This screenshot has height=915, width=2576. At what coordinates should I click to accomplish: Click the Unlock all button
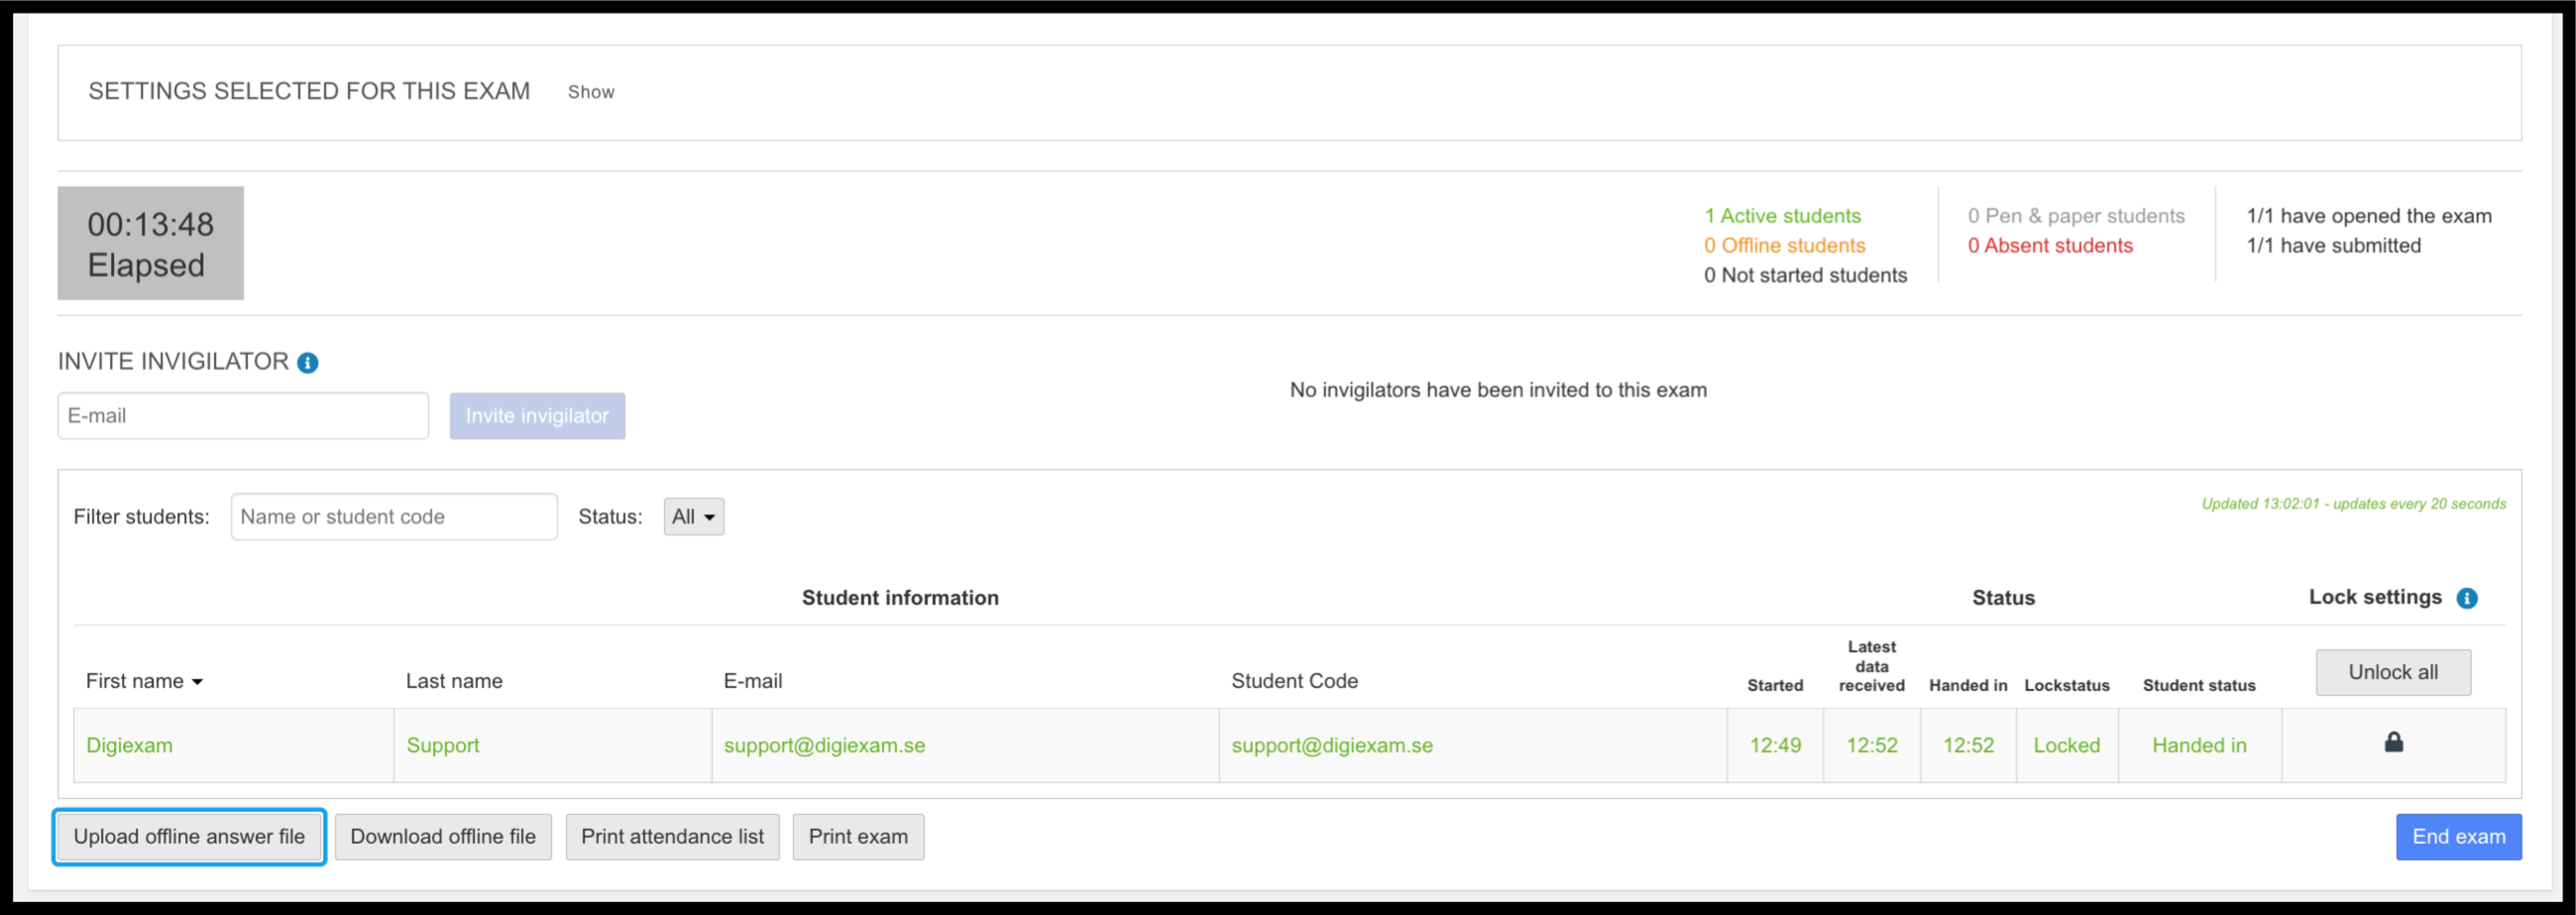pyautogui.click(x=2393, y=673)
